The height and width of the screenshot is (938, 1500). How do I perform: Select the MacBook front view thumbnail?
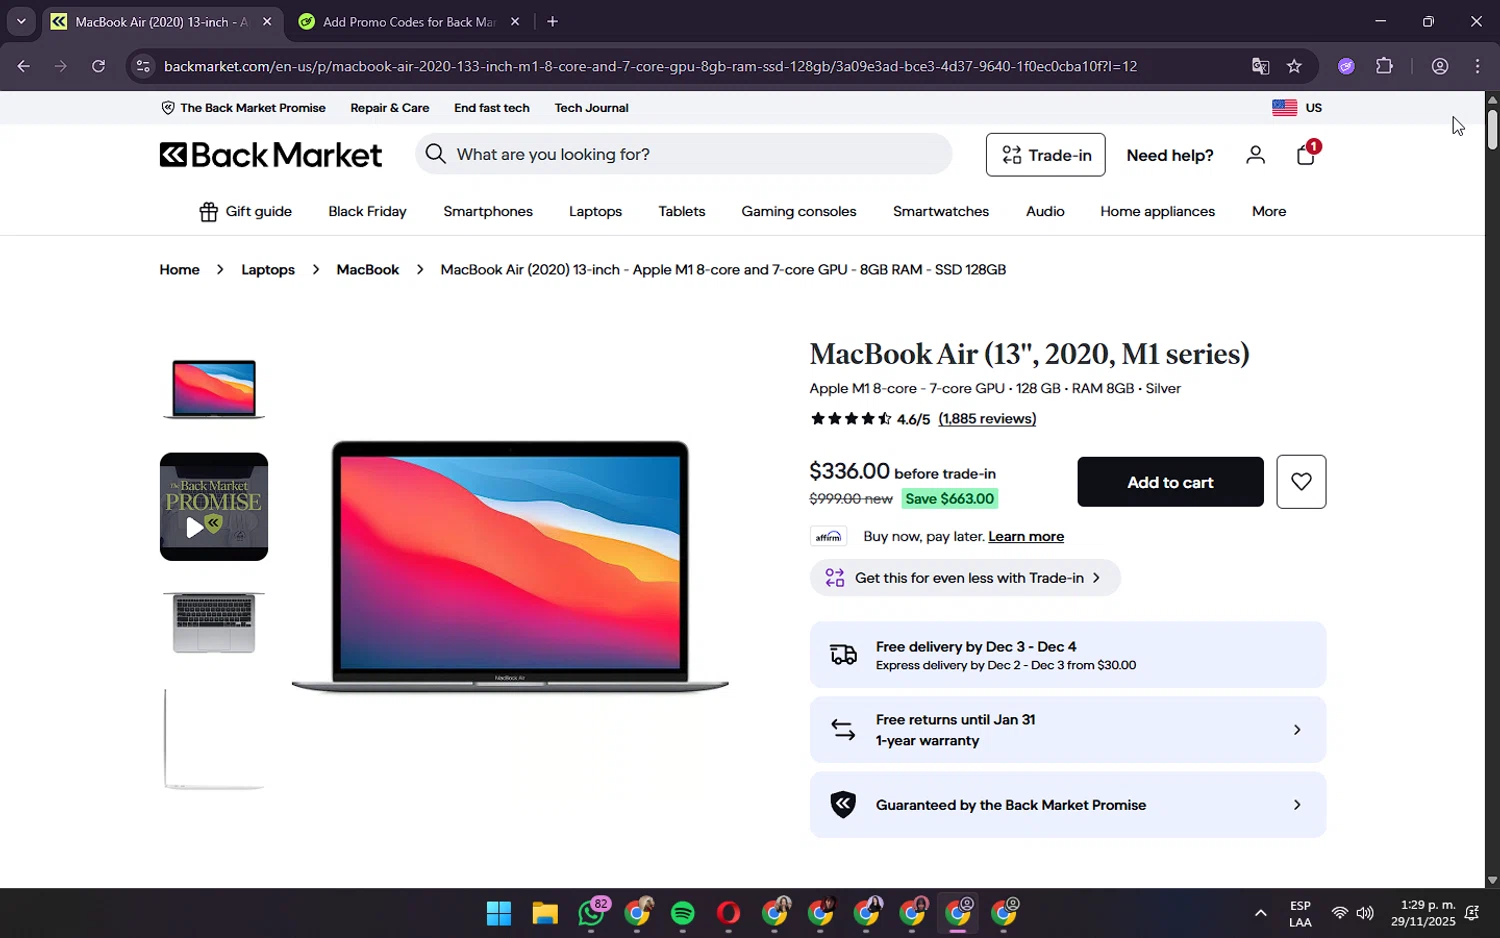pyautogui.click(x=214, y=389)
